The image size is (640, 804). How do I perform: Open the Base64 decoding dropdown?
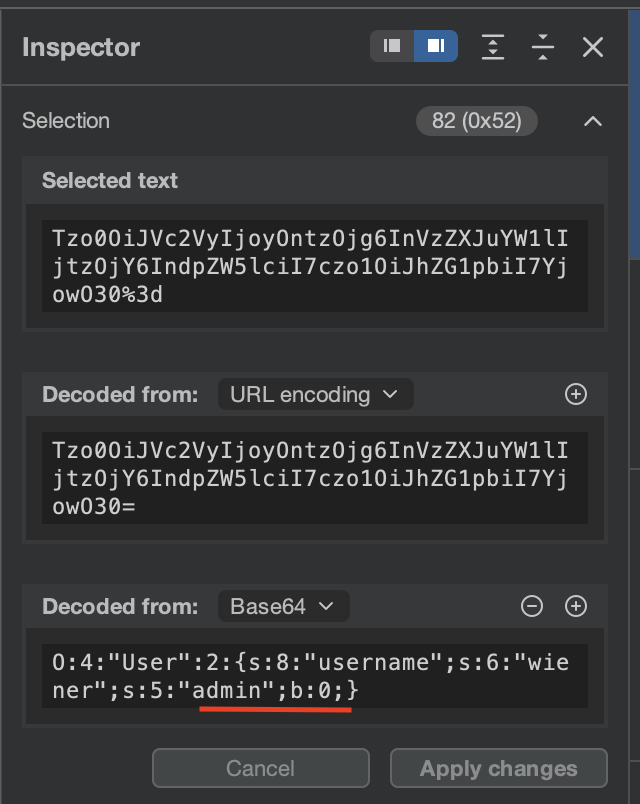tap(283, 606)
